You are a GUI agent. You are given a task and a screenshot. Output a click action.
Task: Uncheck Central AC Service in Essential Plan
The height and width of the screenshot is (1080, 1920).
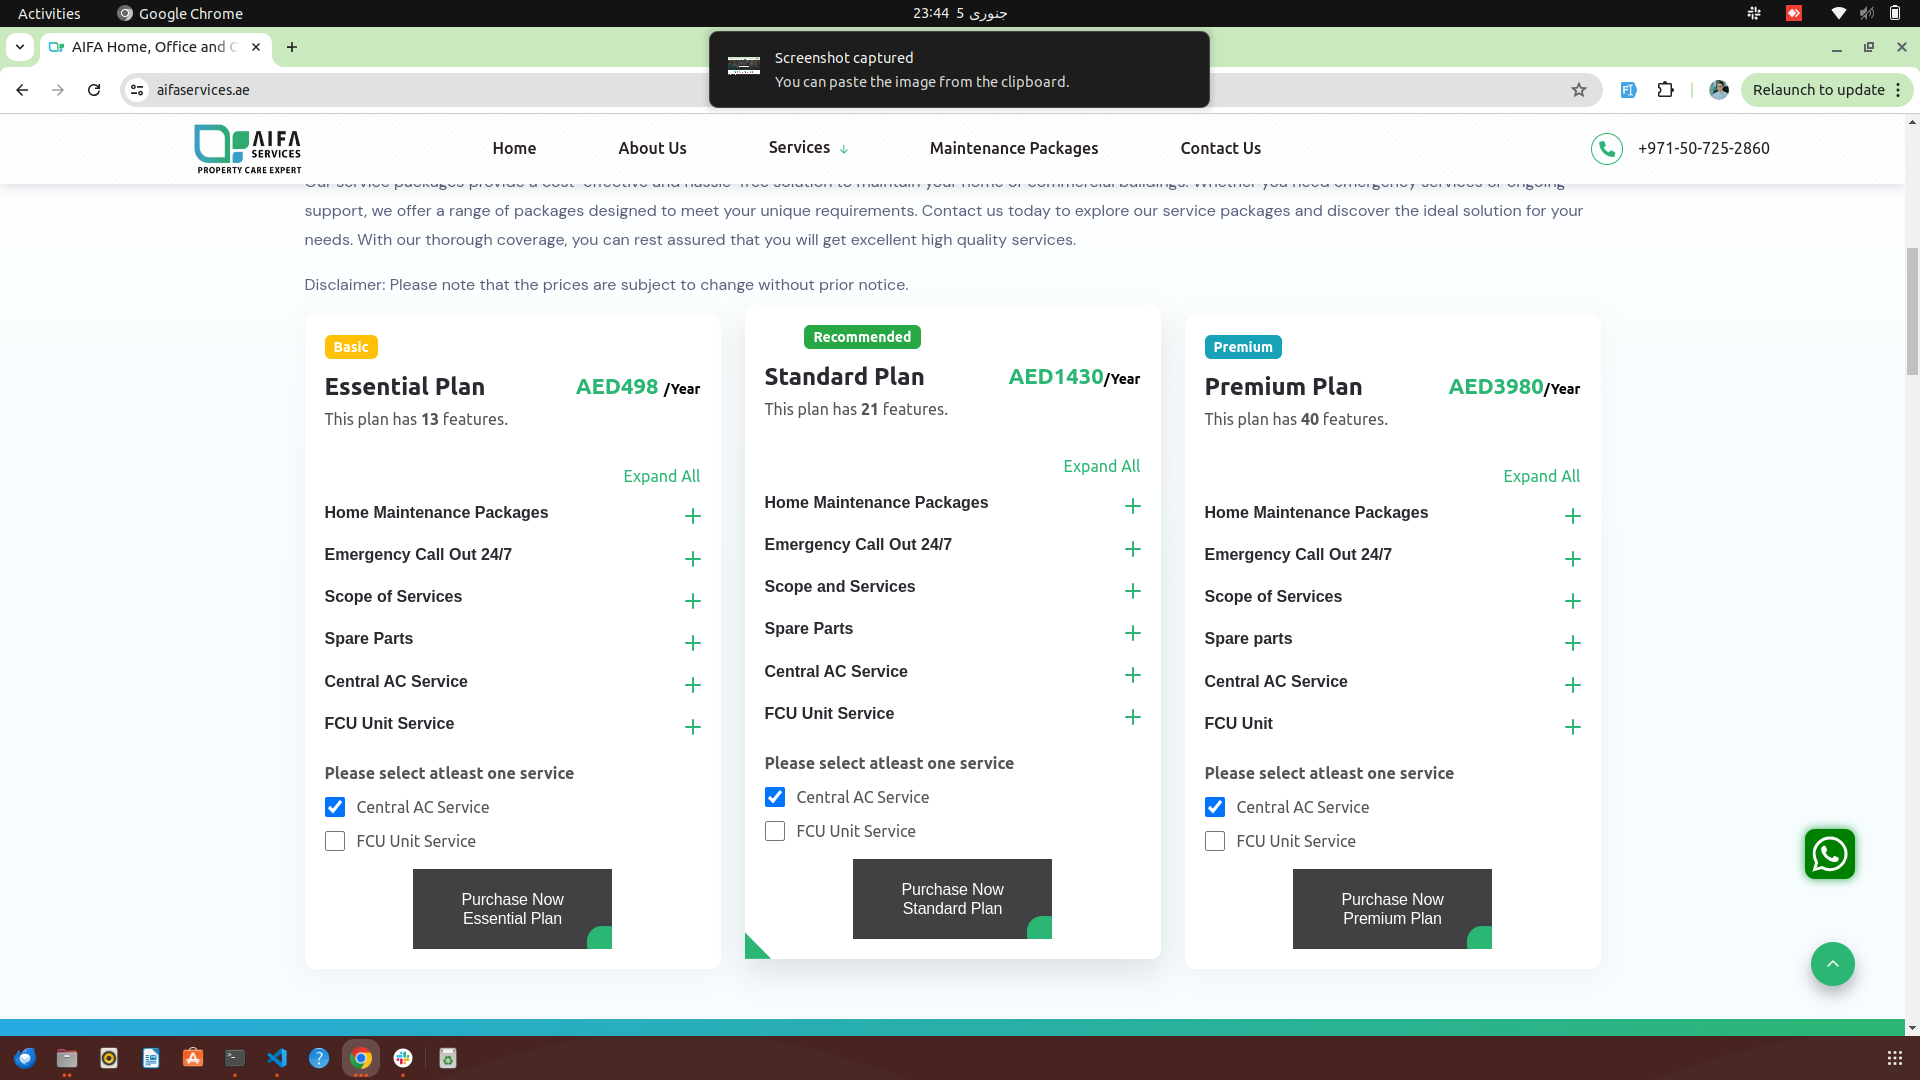click(335, 807)
